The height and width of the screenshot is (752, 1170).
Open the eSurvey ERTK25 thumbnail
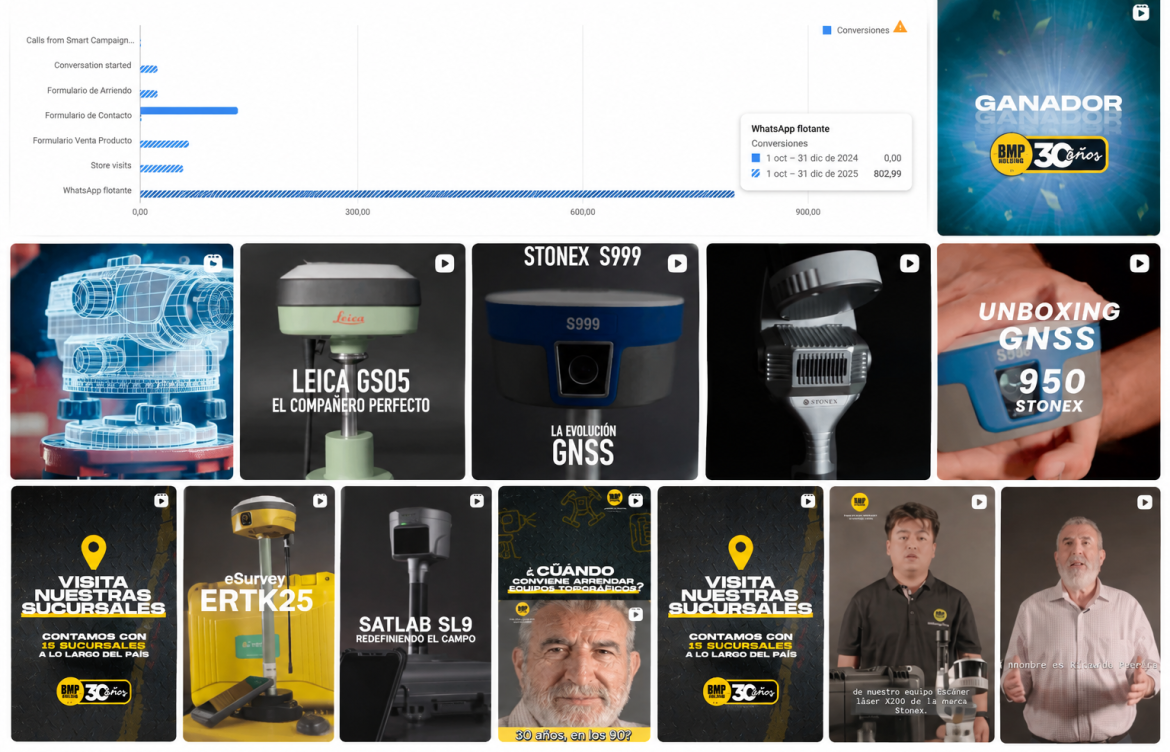coord(259,614)
